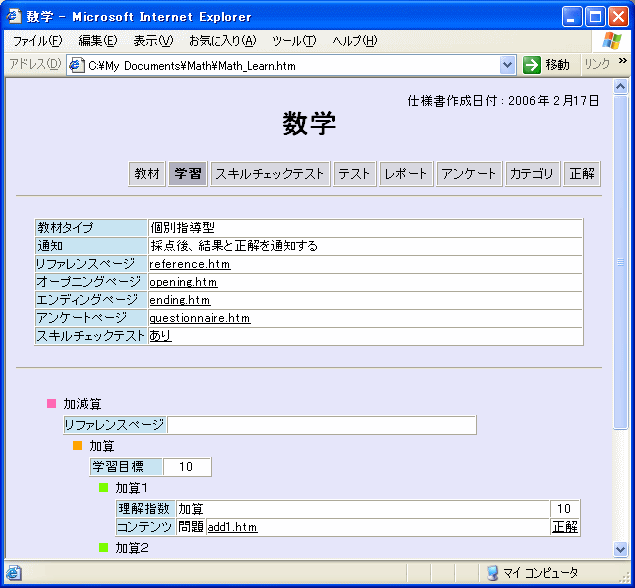Click the IE icon in title bar
Screen dimensions: 635x588
point(15,16)
